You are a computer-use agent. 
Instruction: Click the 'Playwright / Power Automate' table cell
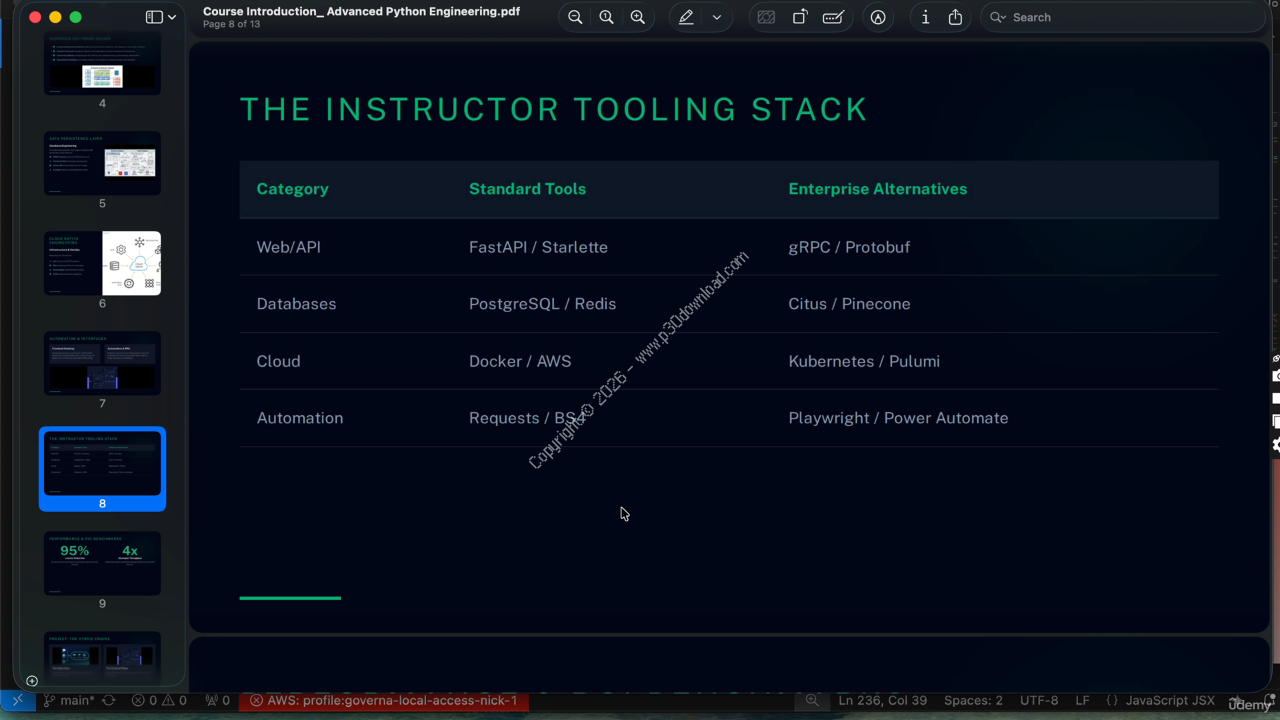pos(898,418)
